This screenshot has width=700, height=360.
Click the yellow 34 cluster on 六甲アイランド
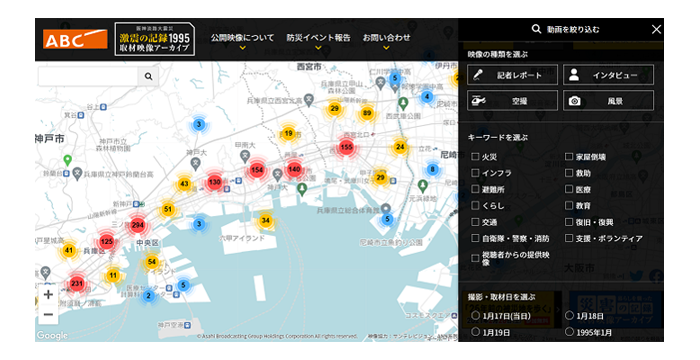point(266,220)
